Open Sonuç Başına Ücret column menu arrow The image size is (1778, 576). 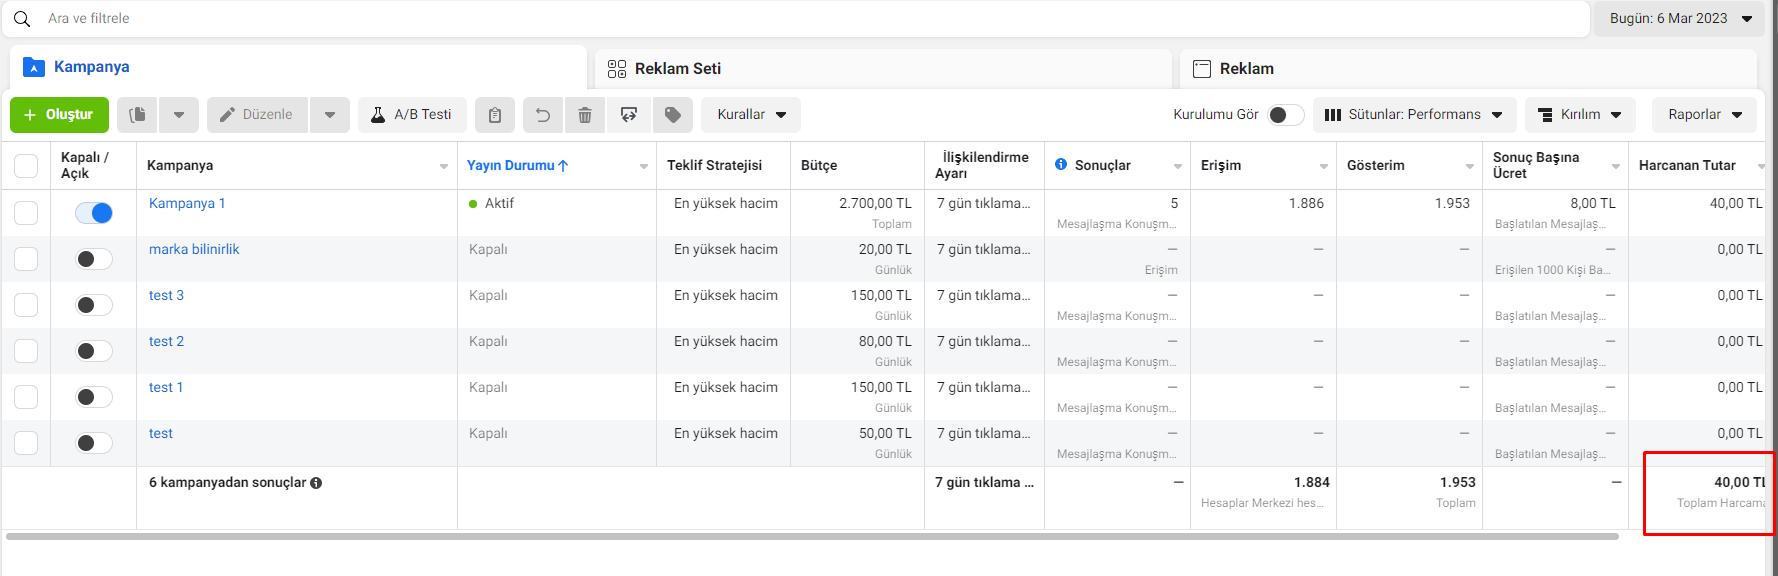tap(1616, 166)
